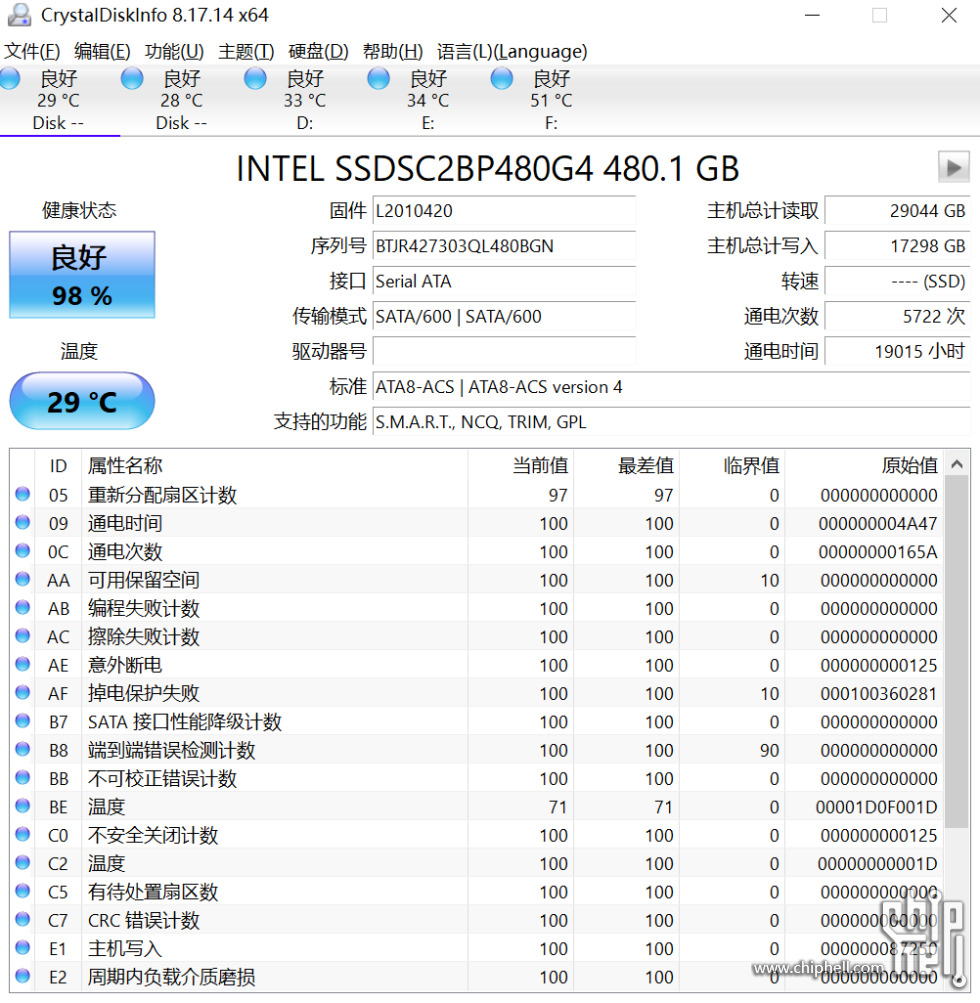Click status dot of attribute 0C row

tap(22, 551)
